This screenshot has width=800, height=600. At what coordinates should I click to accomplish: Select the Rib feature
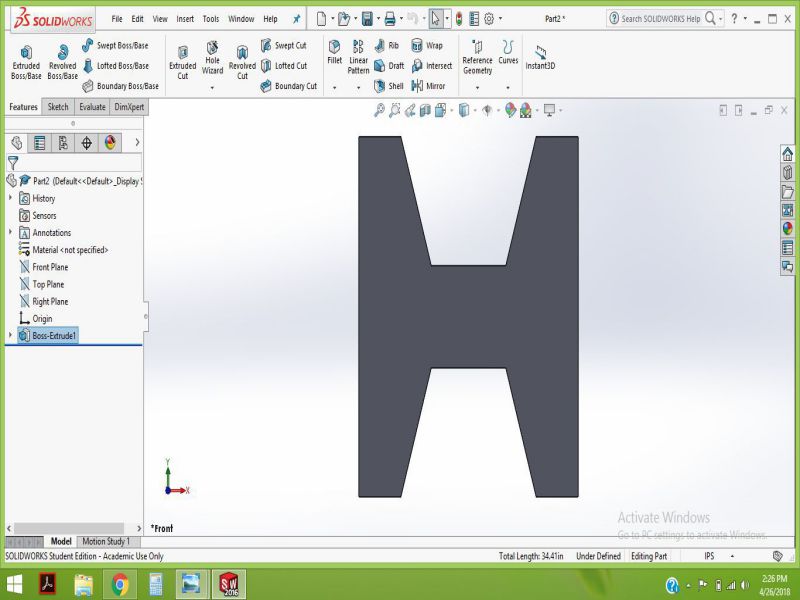coord(386,45)
